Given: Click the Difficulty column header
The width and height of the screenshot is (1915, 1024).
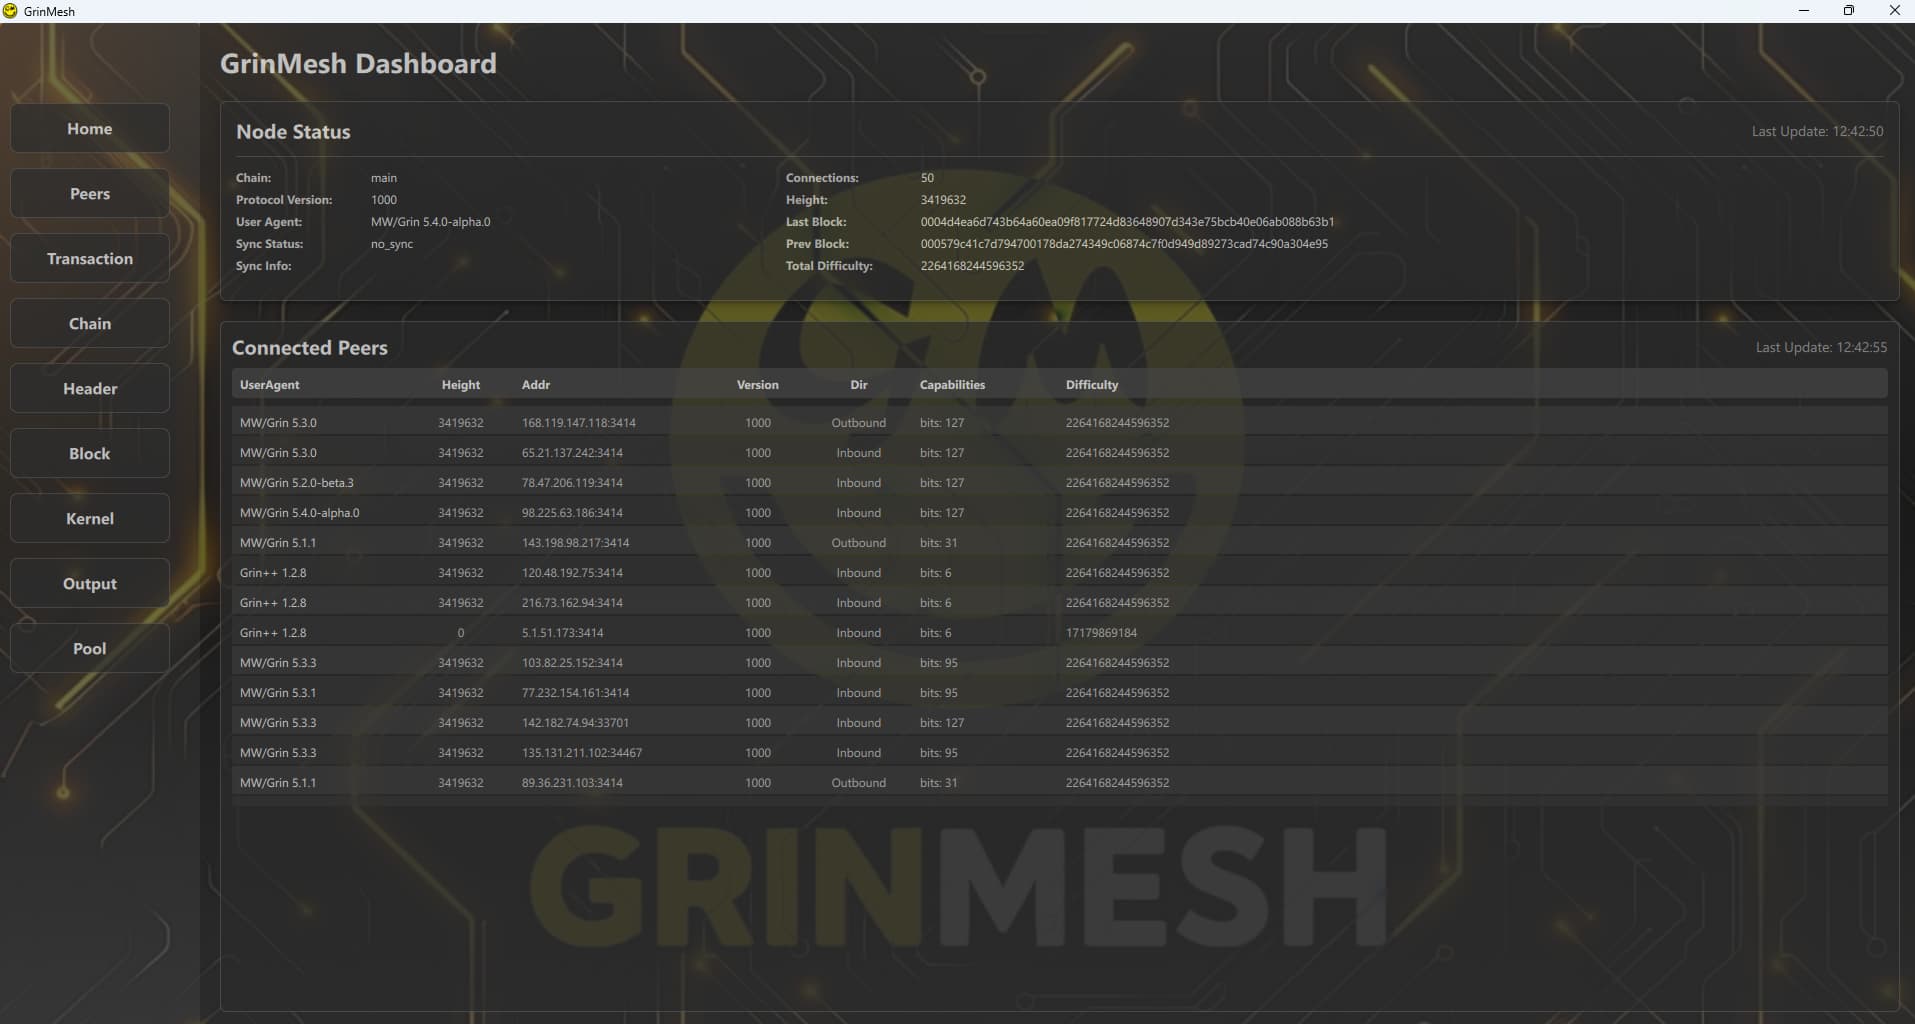Looking at the screenshot, I should pos(1092,385).
